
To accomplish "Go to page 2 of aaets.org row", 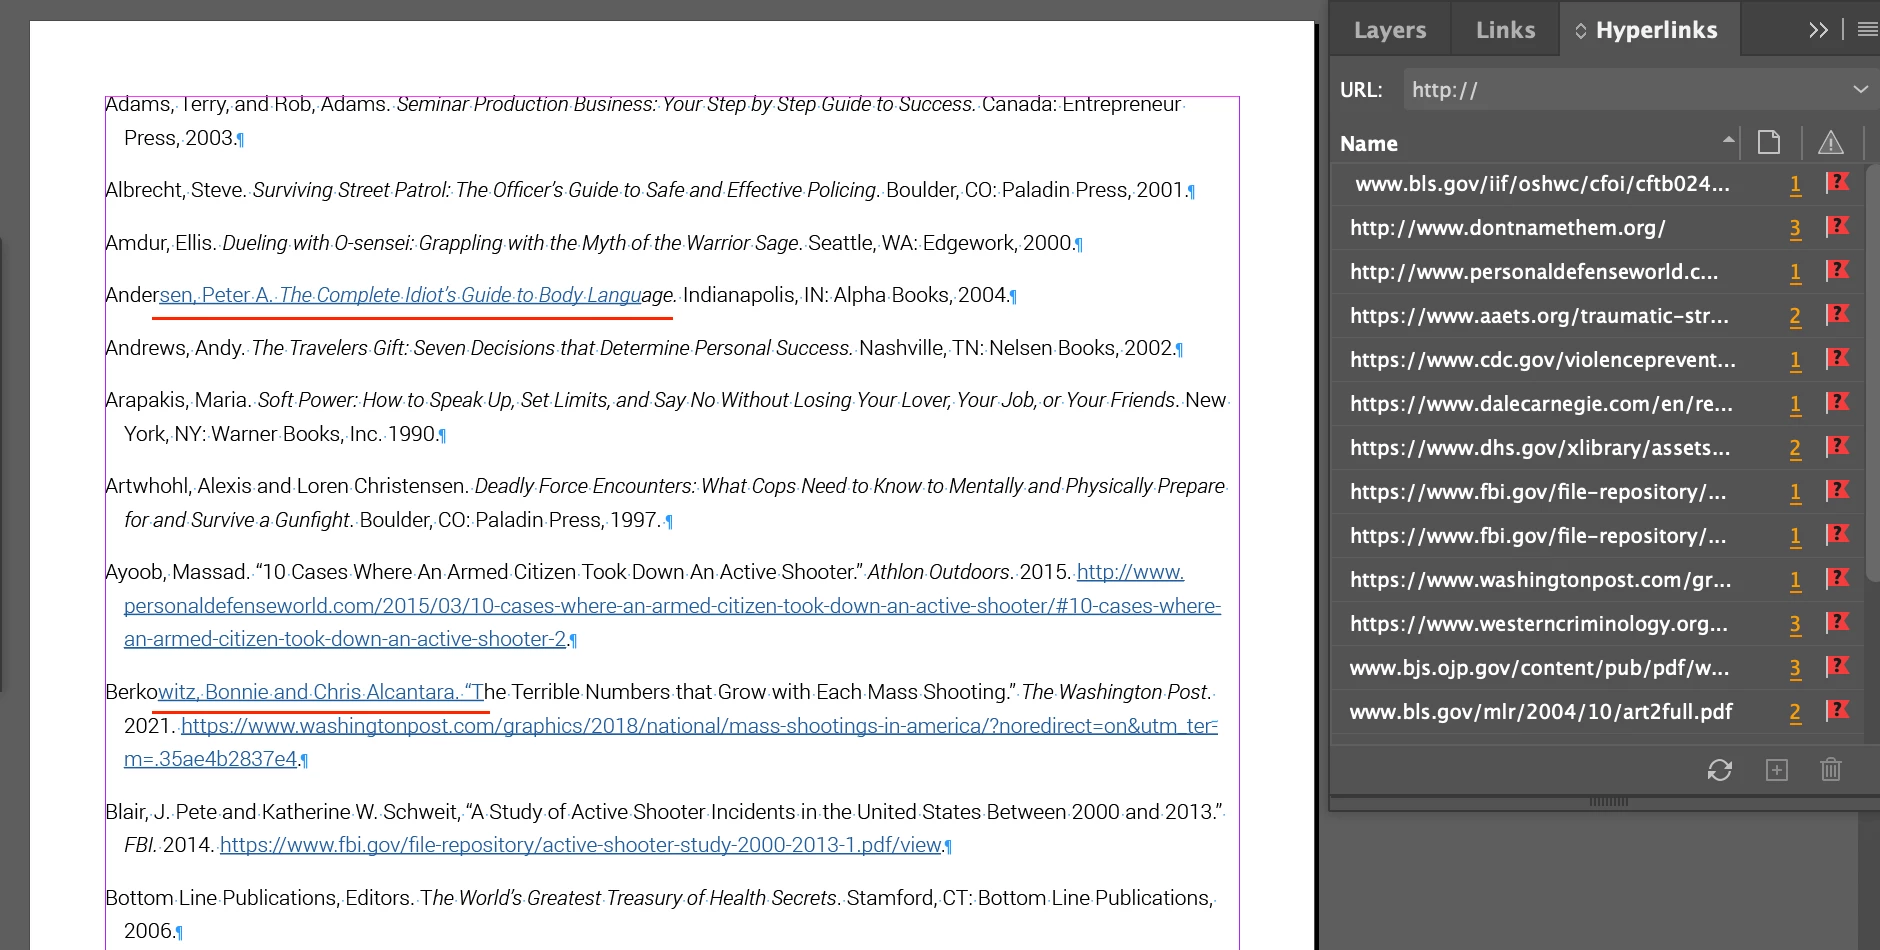I will (1796, 317).
